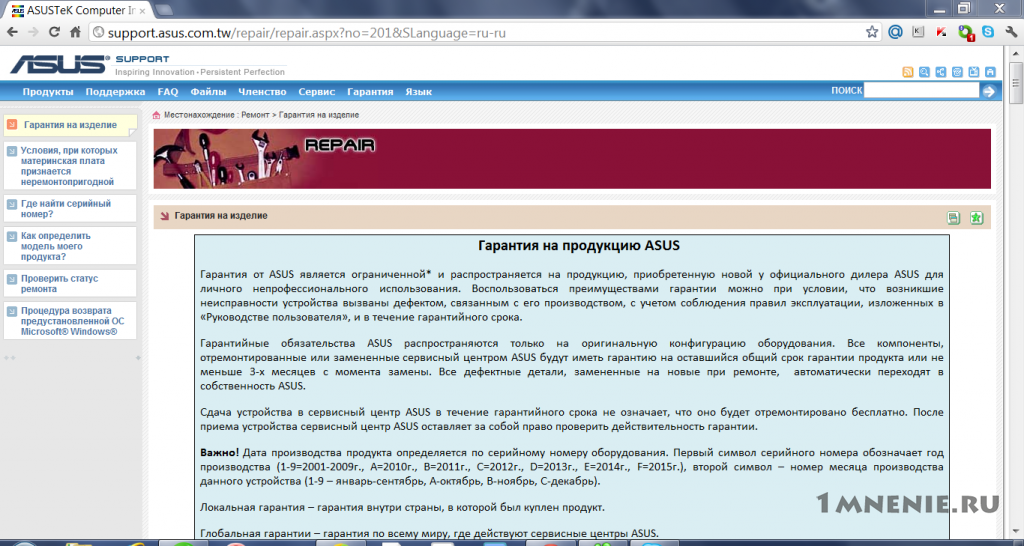Open the Продукты menu
Screen dimensions: 1024x546
(48, 92)
